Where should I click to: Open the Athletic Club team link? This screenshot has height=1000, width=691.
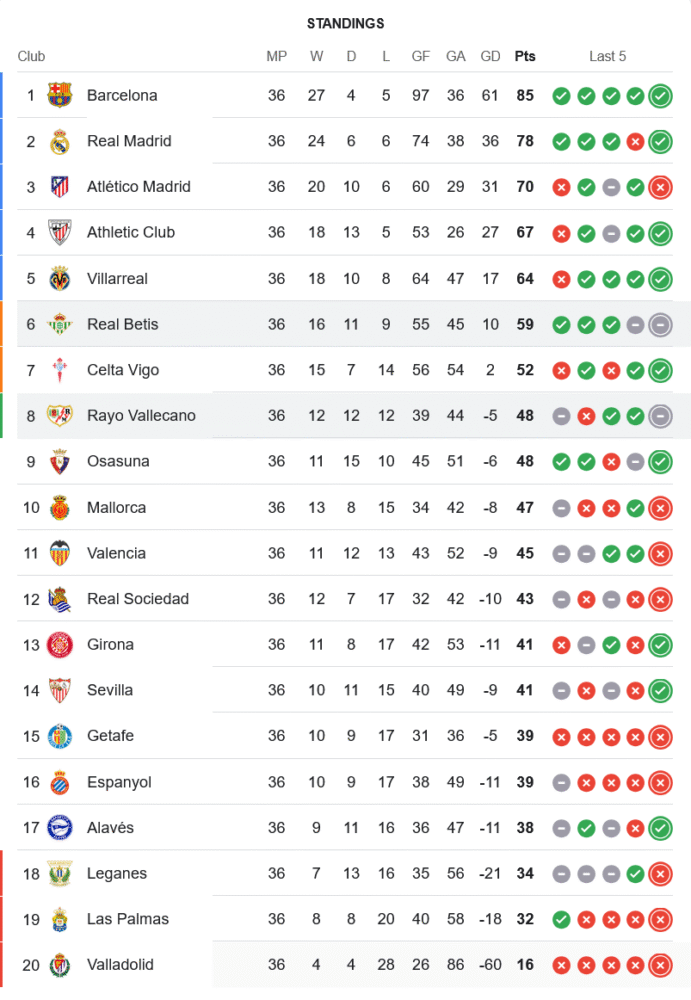(131, 233)
